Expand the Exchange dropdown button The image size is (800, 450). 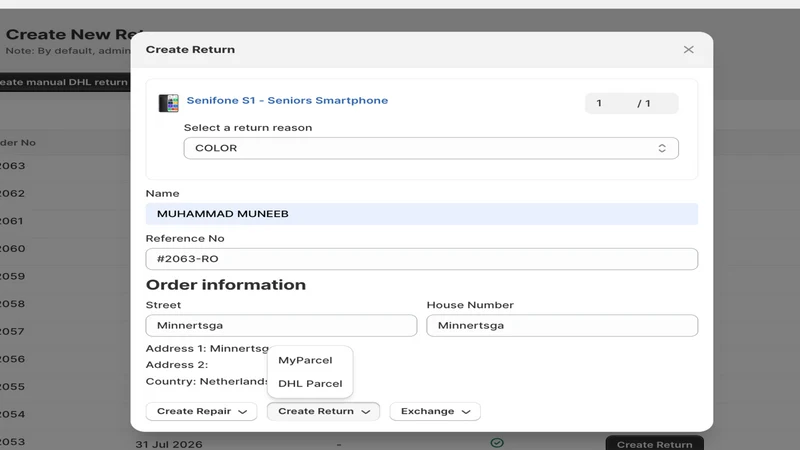click(435, 411)
